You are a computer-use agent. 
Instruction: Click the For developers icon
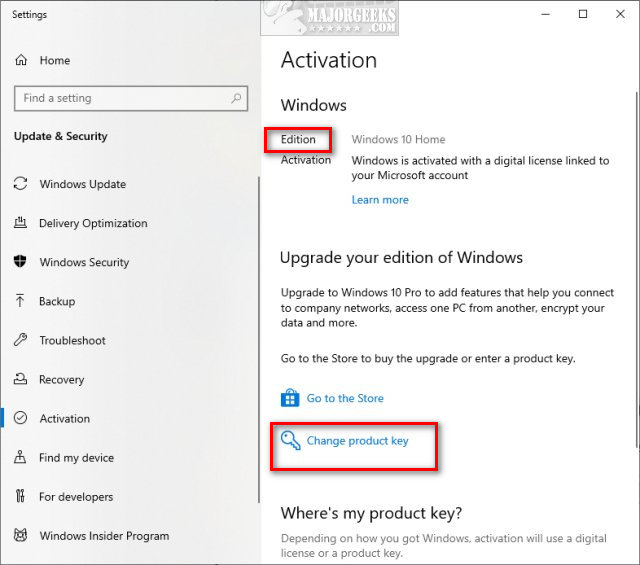point(20,497)
